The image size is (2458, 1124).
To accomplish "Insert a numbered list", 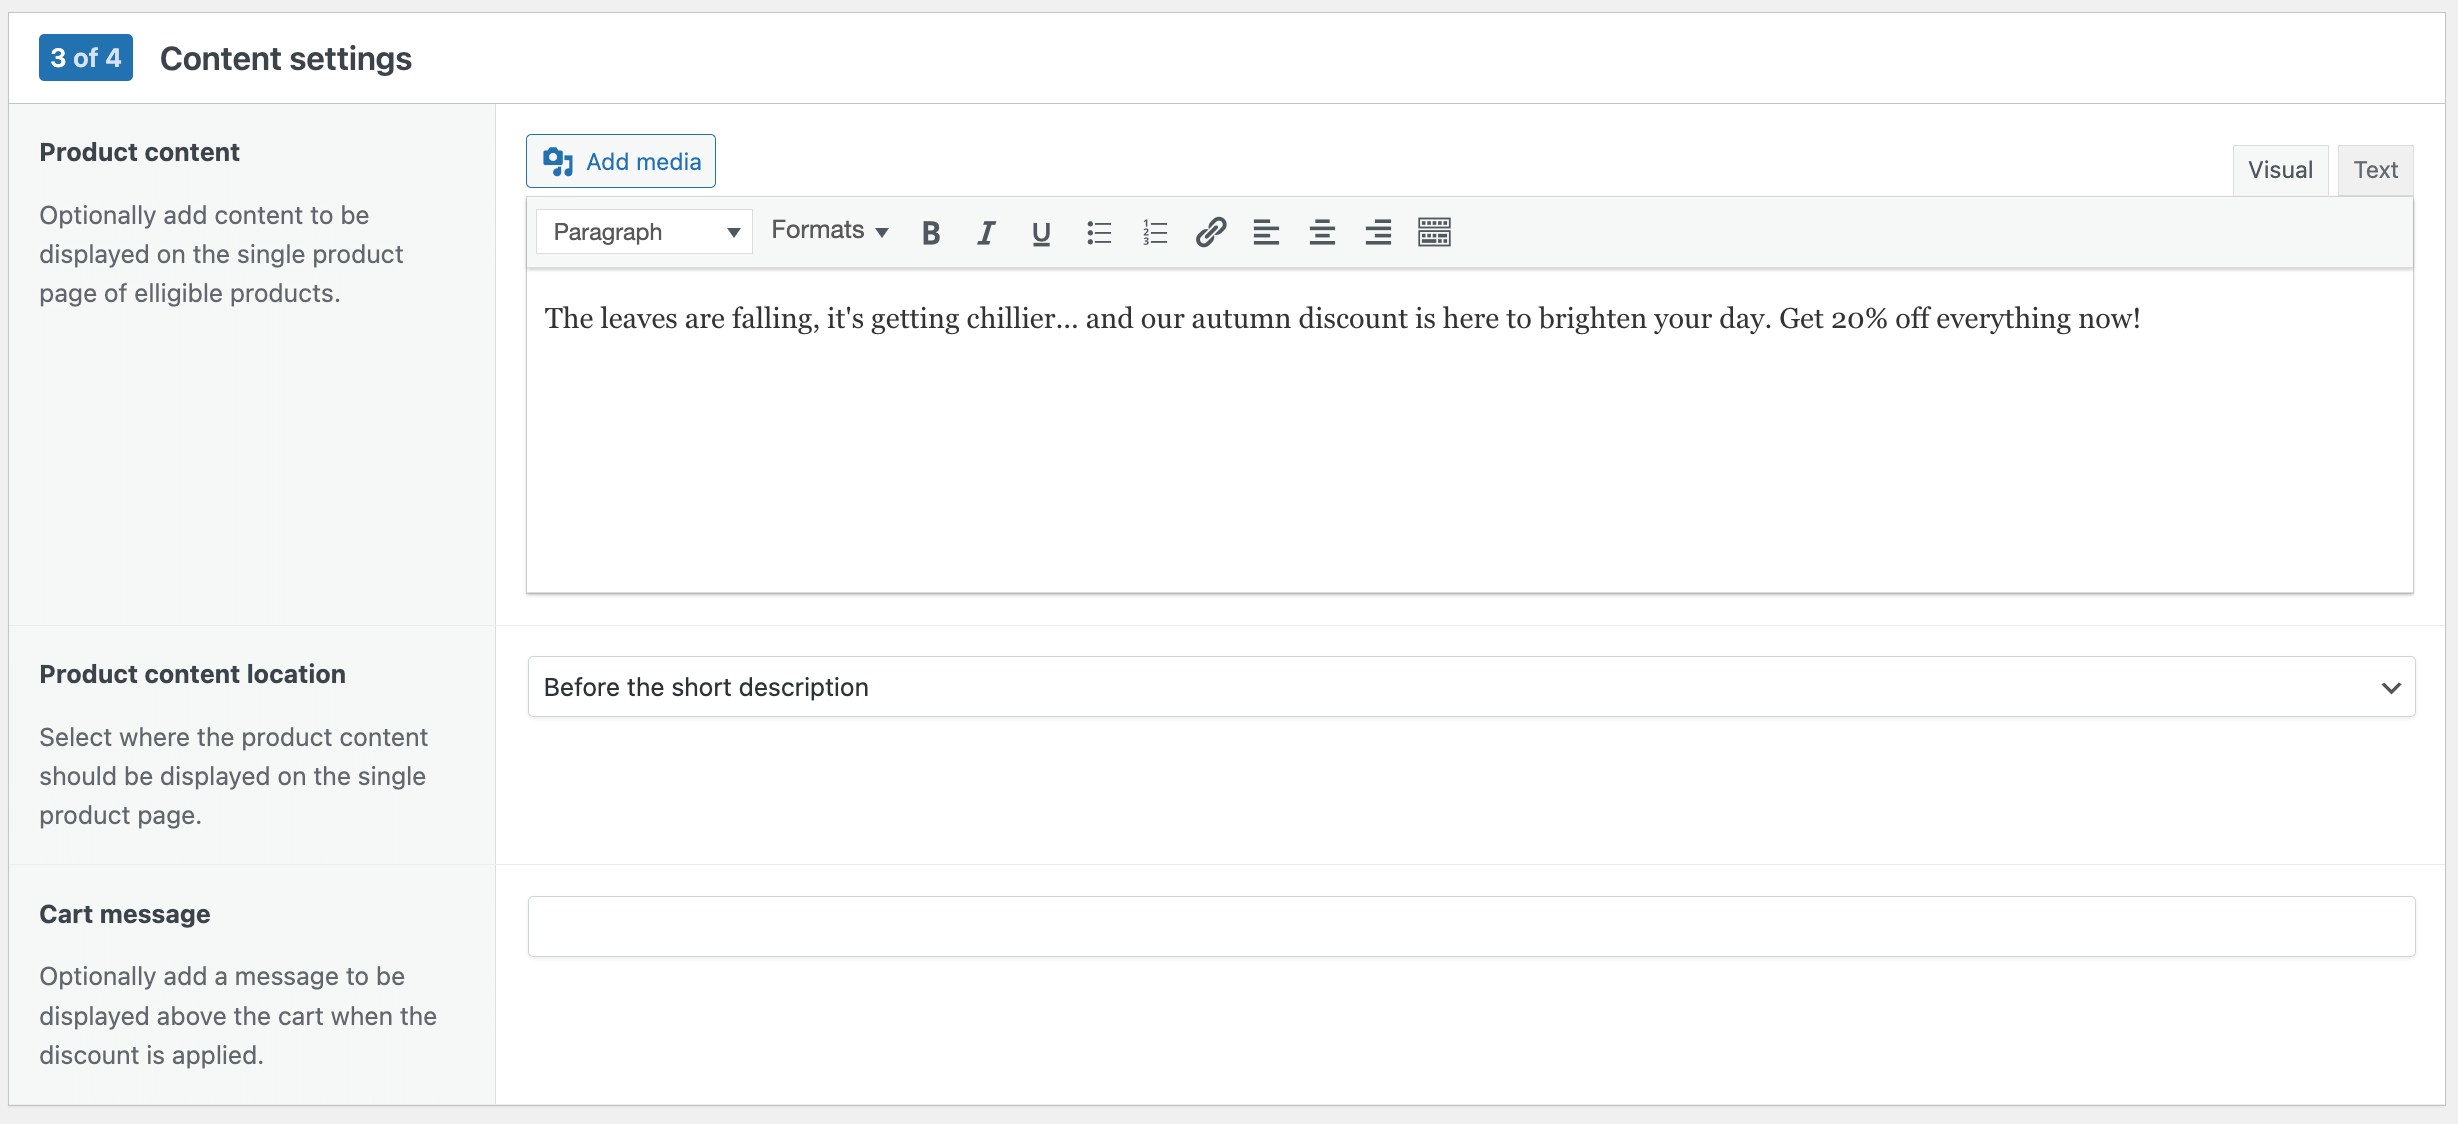I will click(x=1155, y=232).
